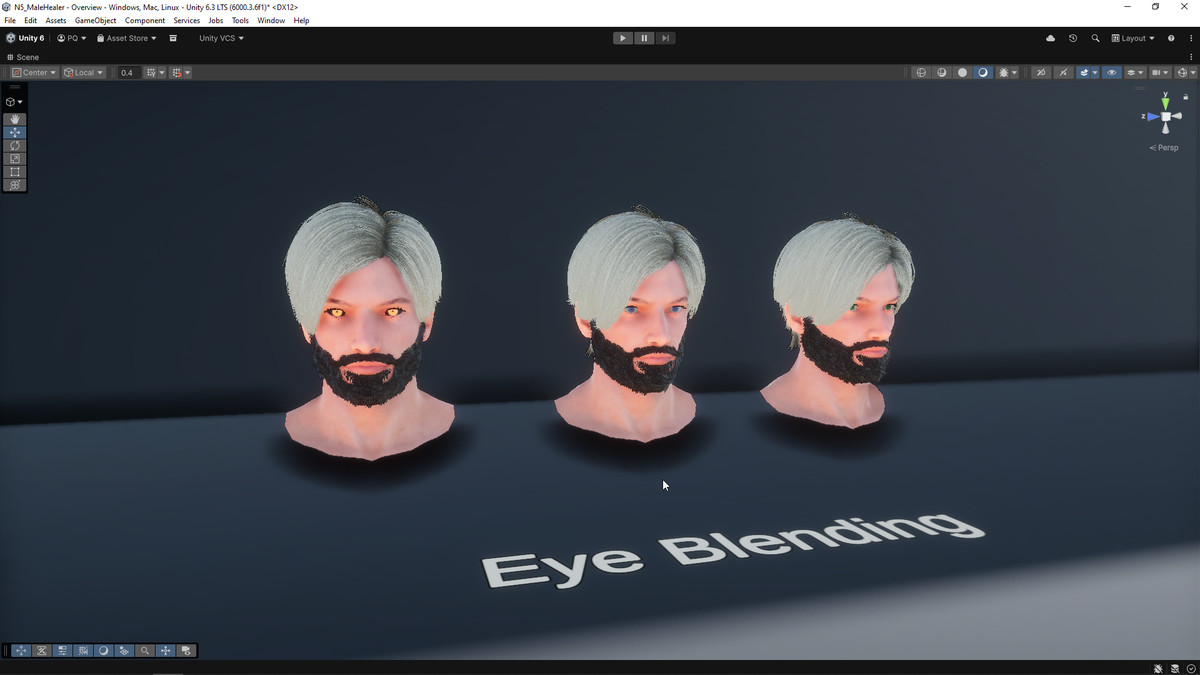Image resolution: width=1200 pixels, height=675 pixels.
Task: Click the debug draw mode bug icon
Action: [x=1003, y=72]
